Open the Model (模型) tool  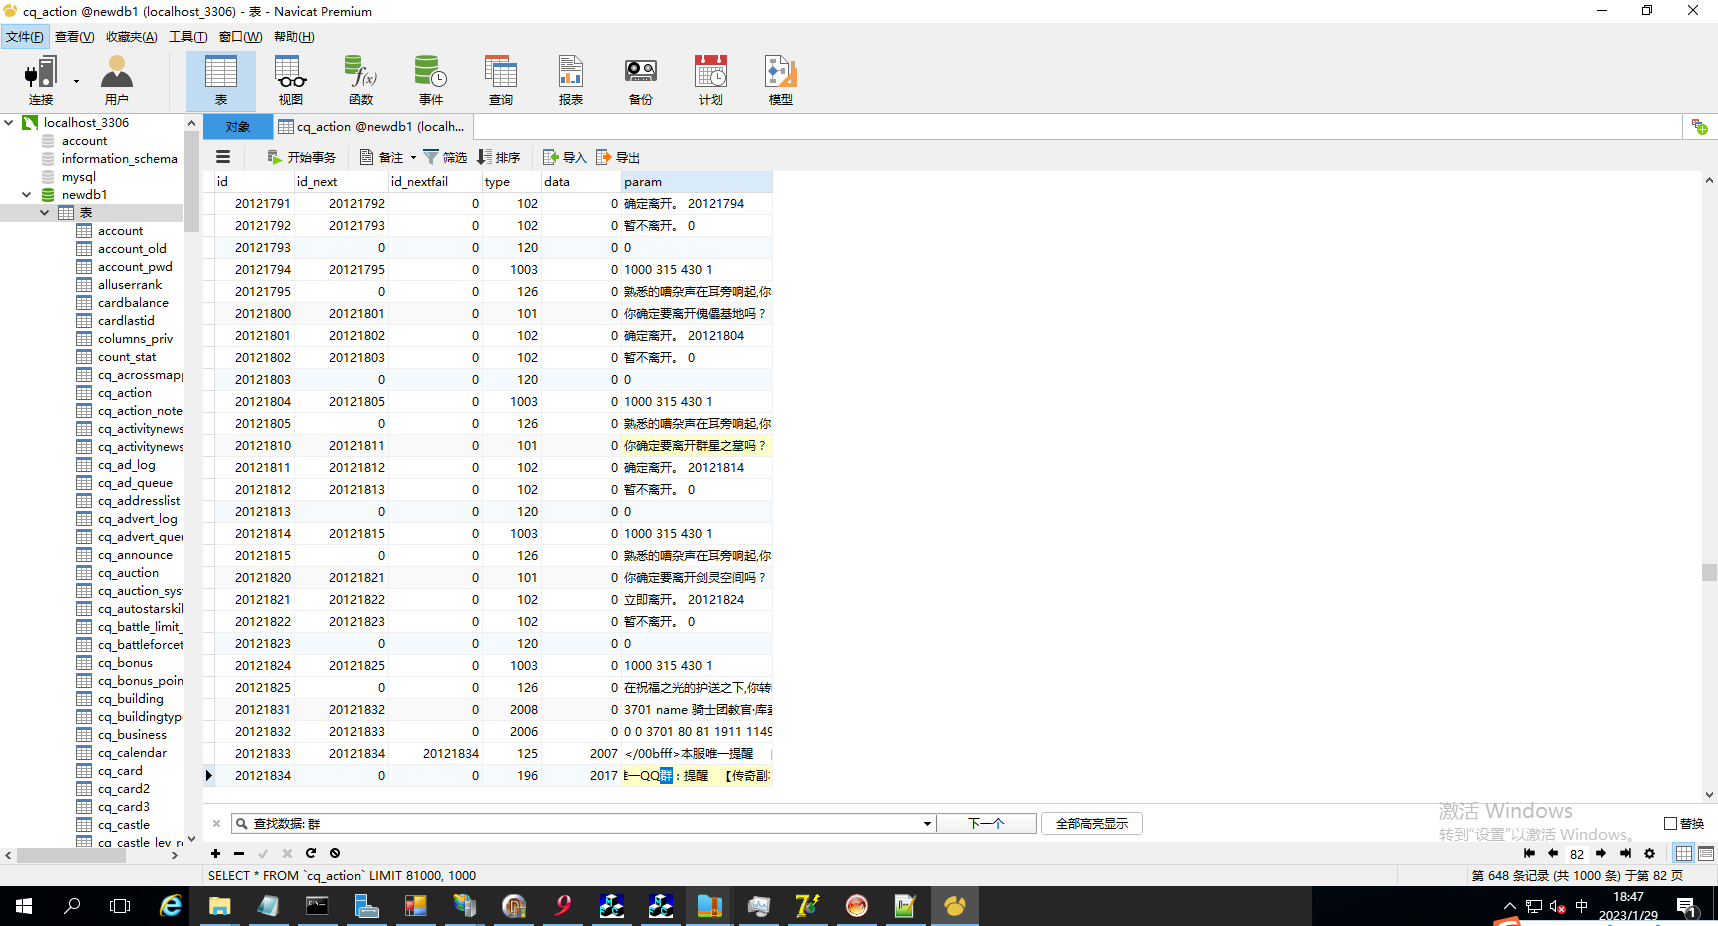tap(781, 80)
